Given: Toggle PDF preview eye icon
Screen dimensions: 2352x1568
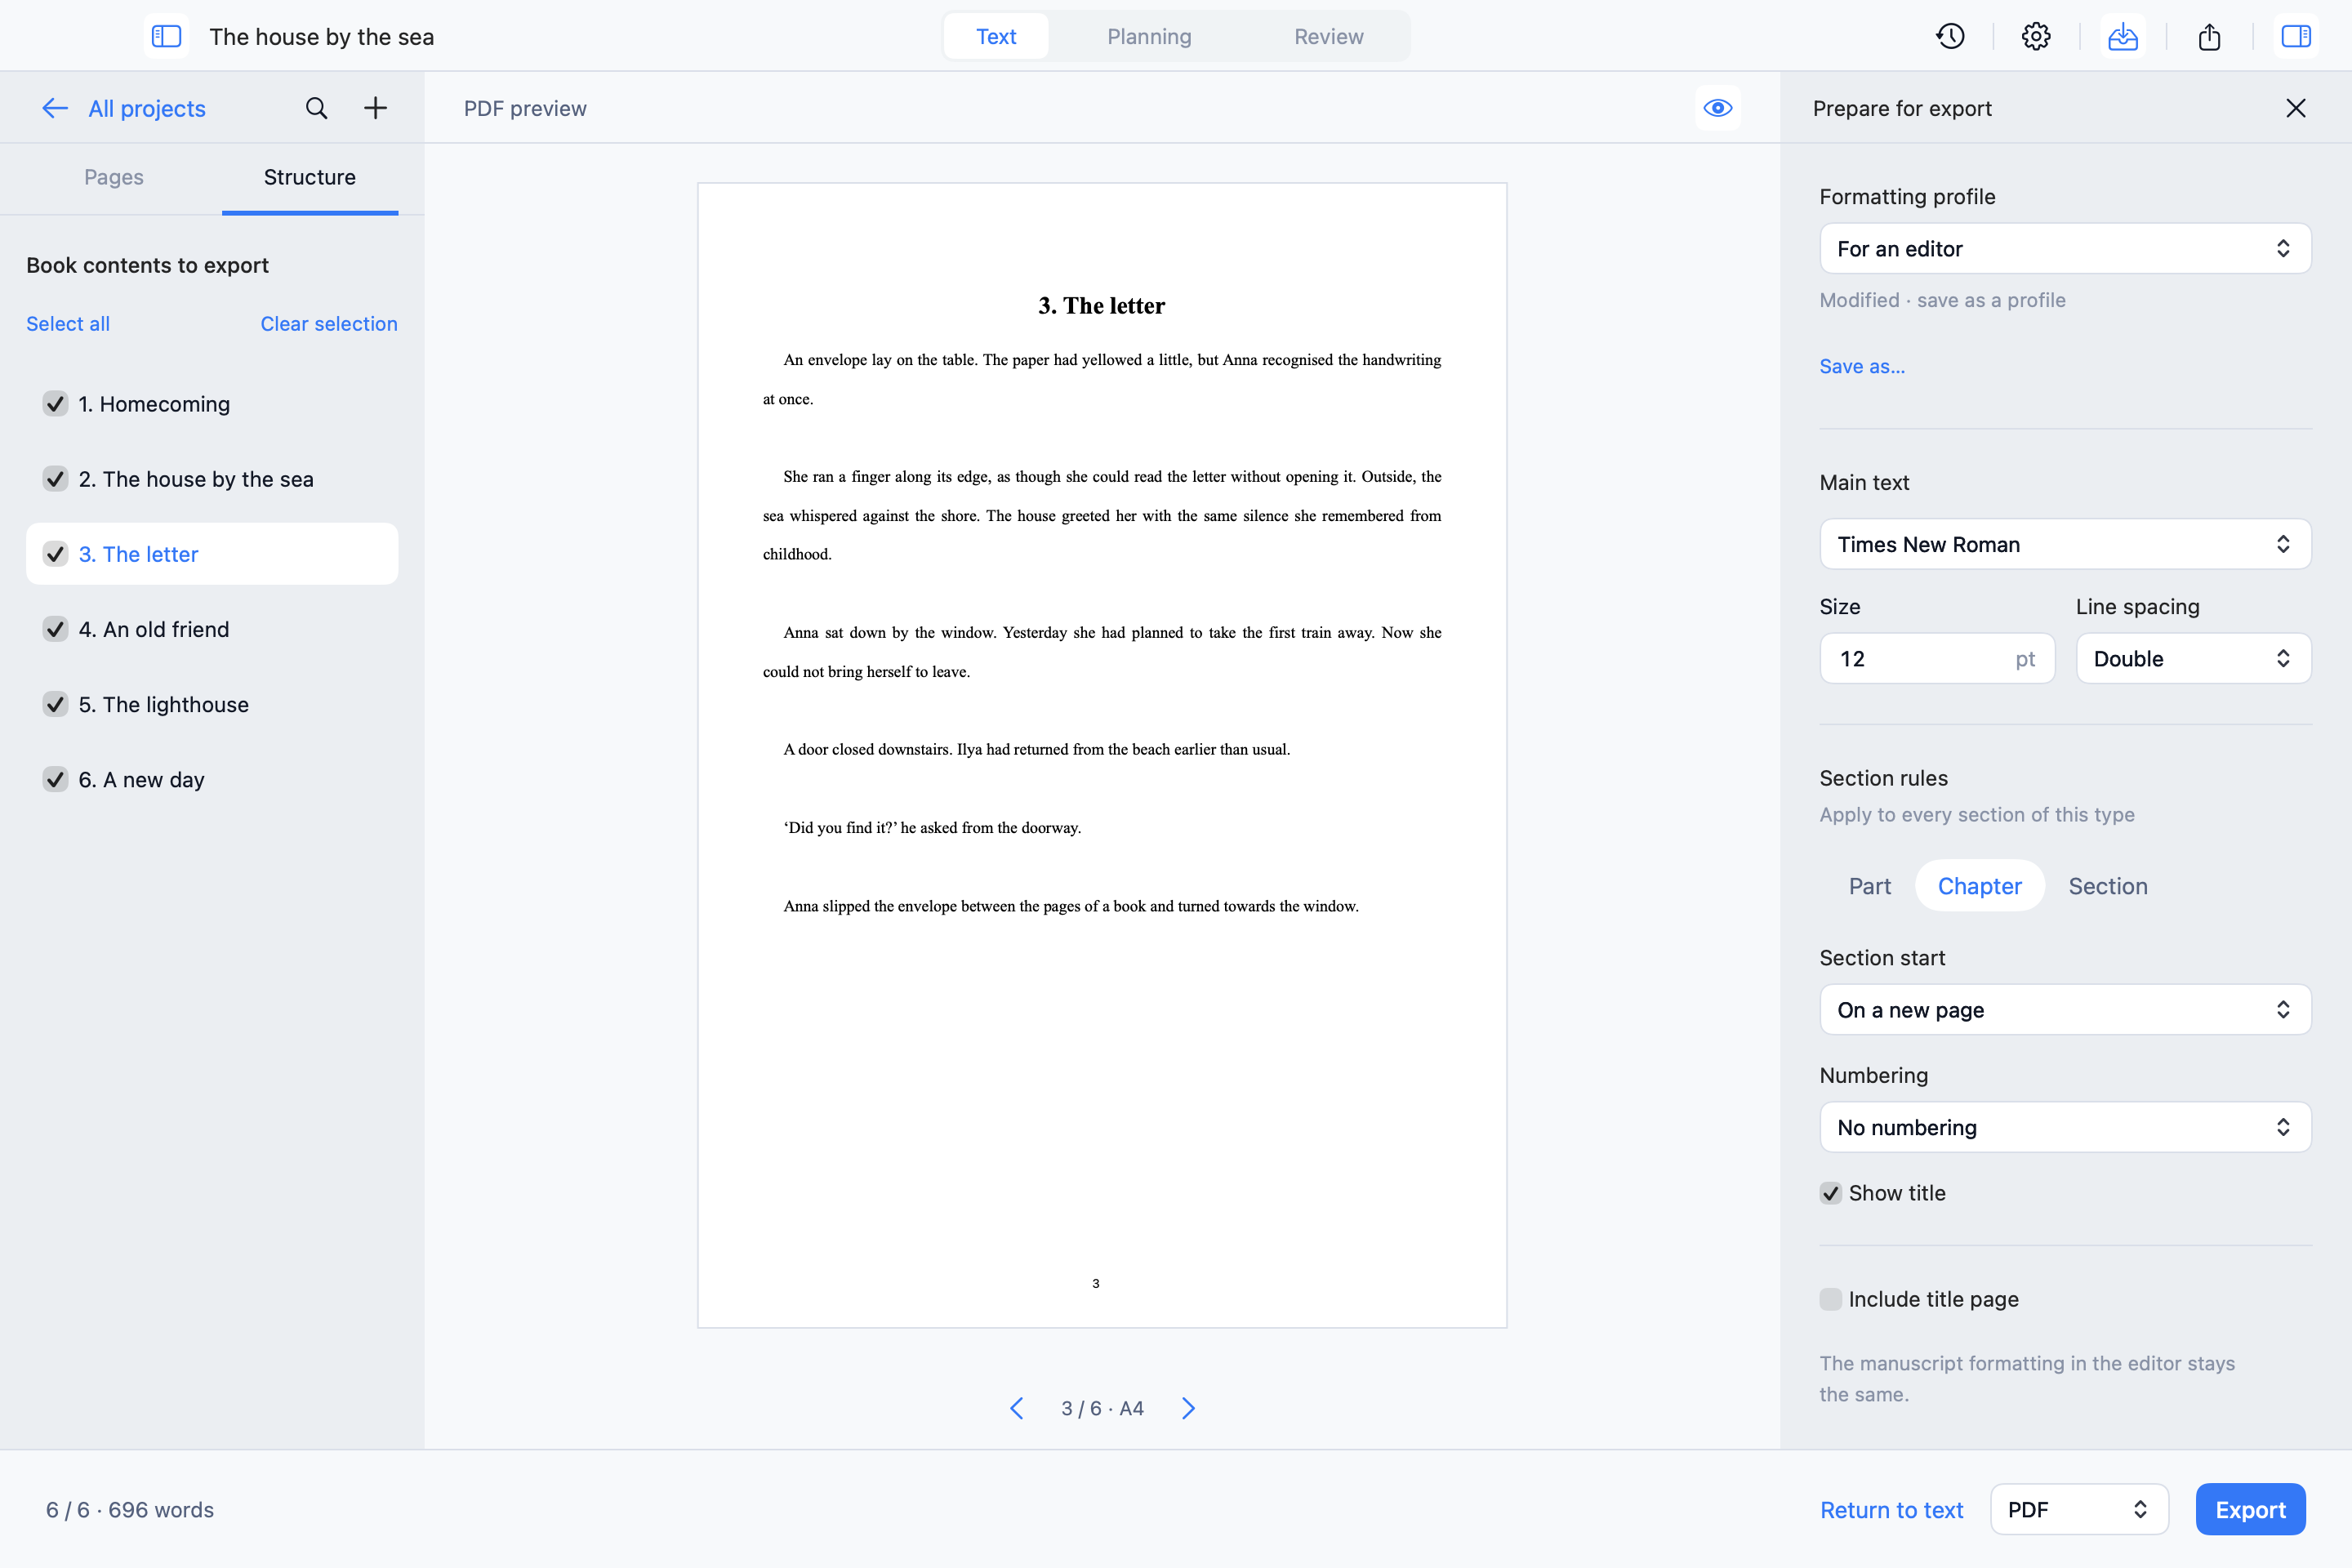Looking at the screenshot, I should point(1718,108).
